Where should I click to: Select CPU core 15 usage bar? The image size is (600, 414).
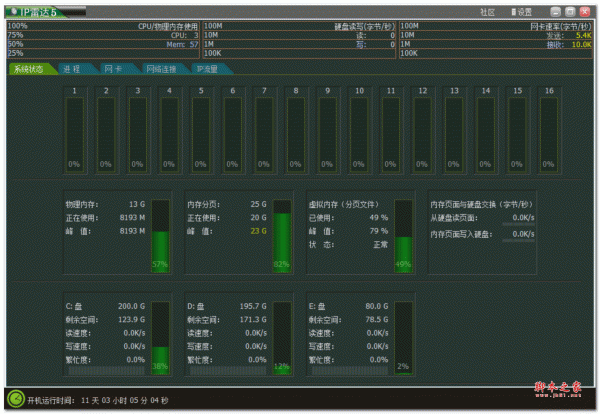(x=518, y=134)
